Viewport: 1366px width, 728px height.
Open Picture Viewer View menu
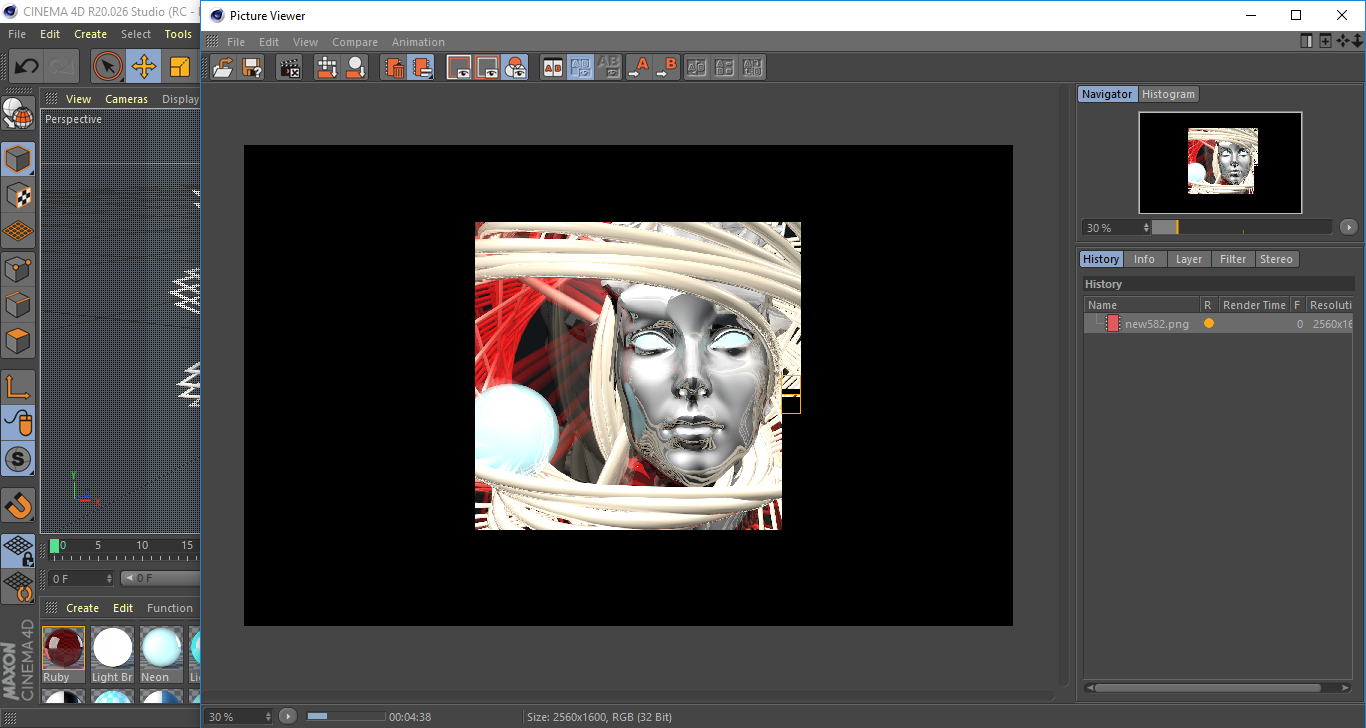305,42
